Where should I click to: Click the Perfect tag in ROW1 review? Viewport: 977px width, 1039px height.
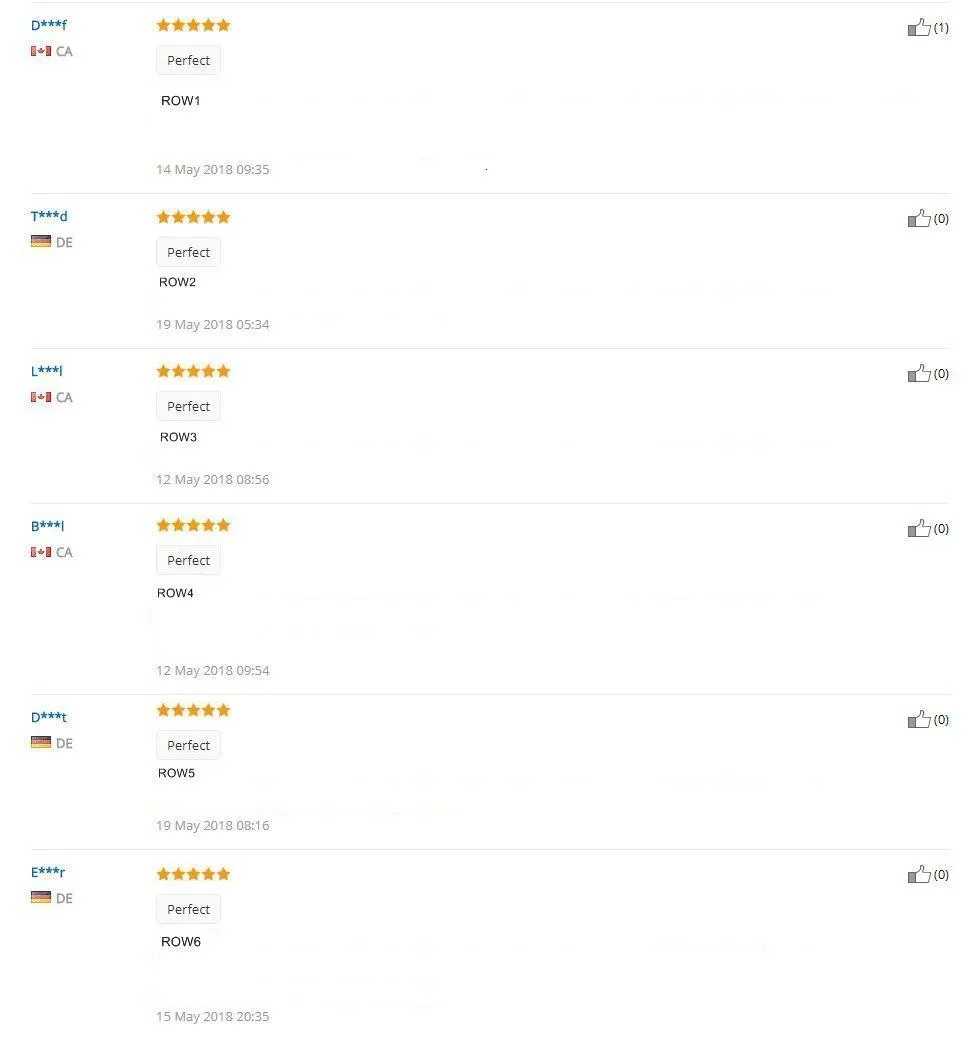pyautogui.click(x=188, y=60)
